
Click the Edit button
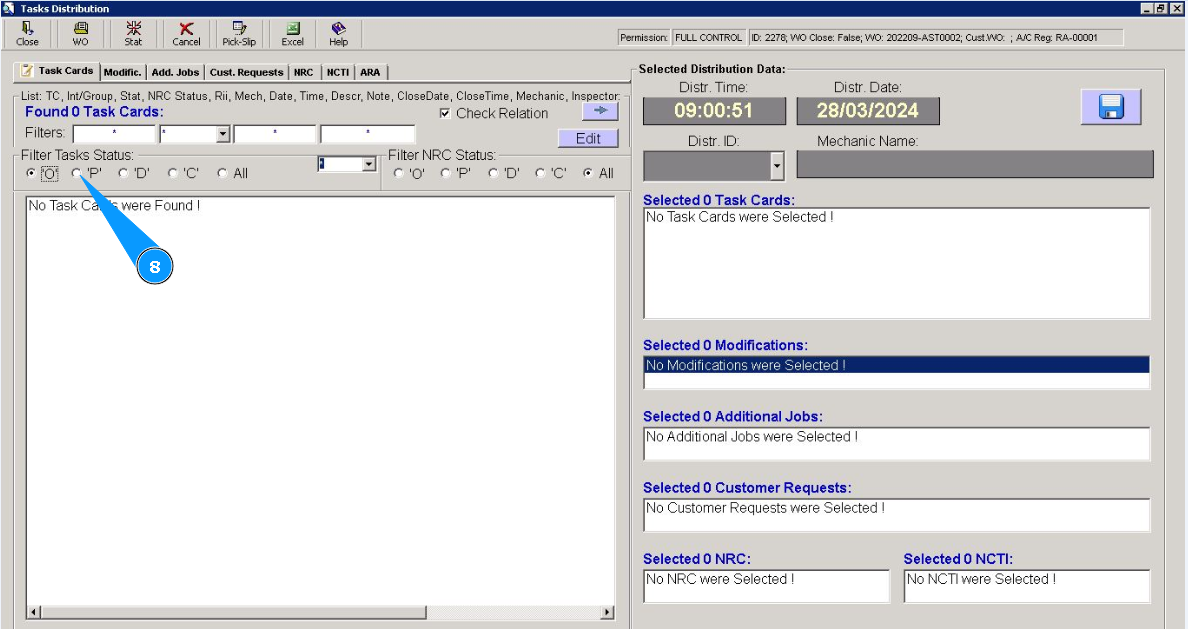pos(588,139)
